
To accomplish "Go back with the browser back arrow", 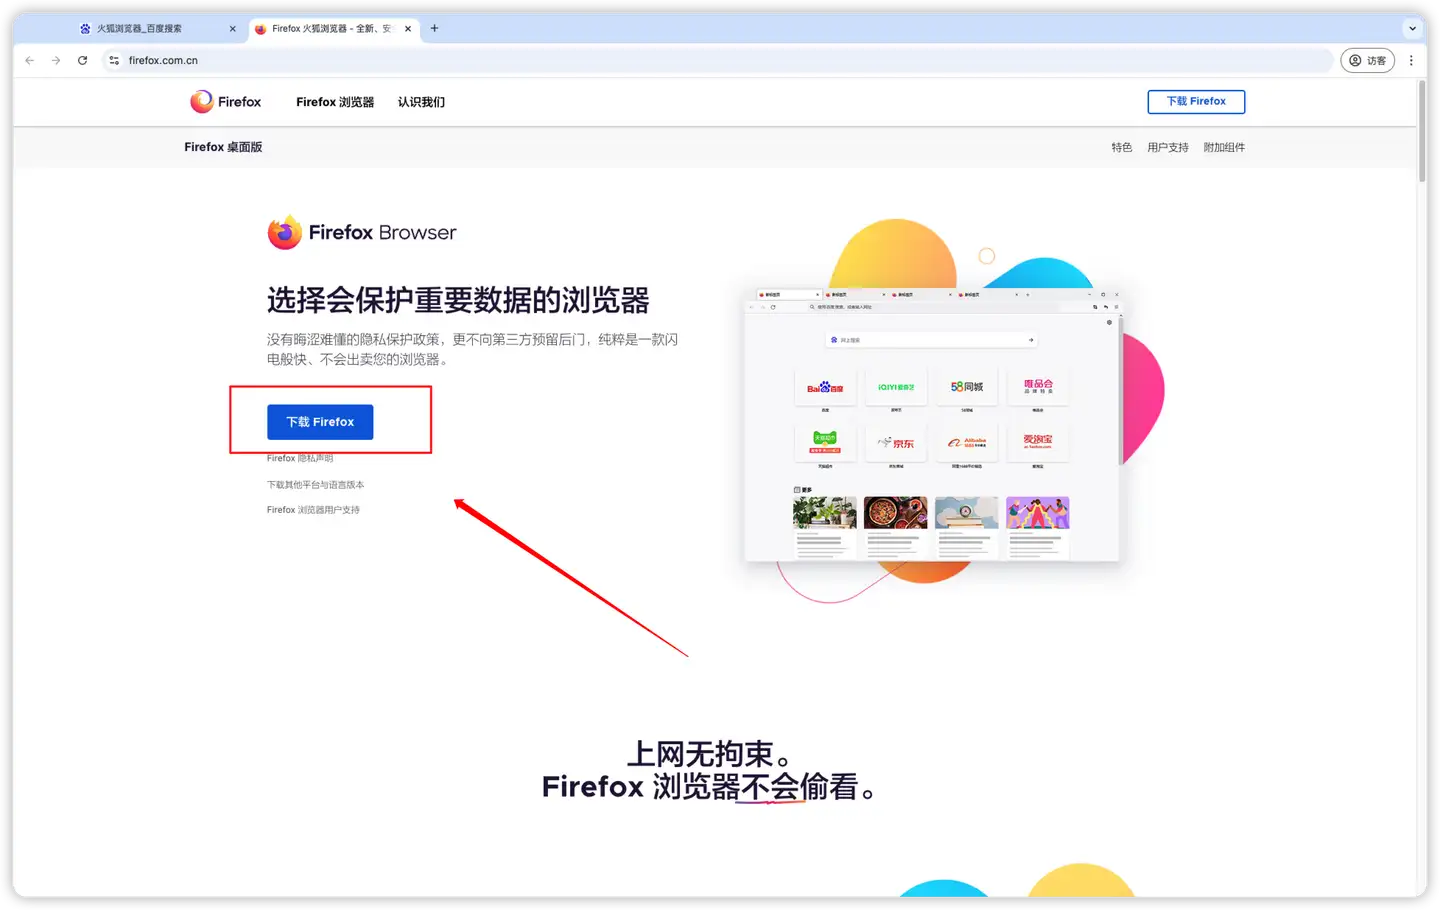I will pyautogui.click(x=30, y=60).
